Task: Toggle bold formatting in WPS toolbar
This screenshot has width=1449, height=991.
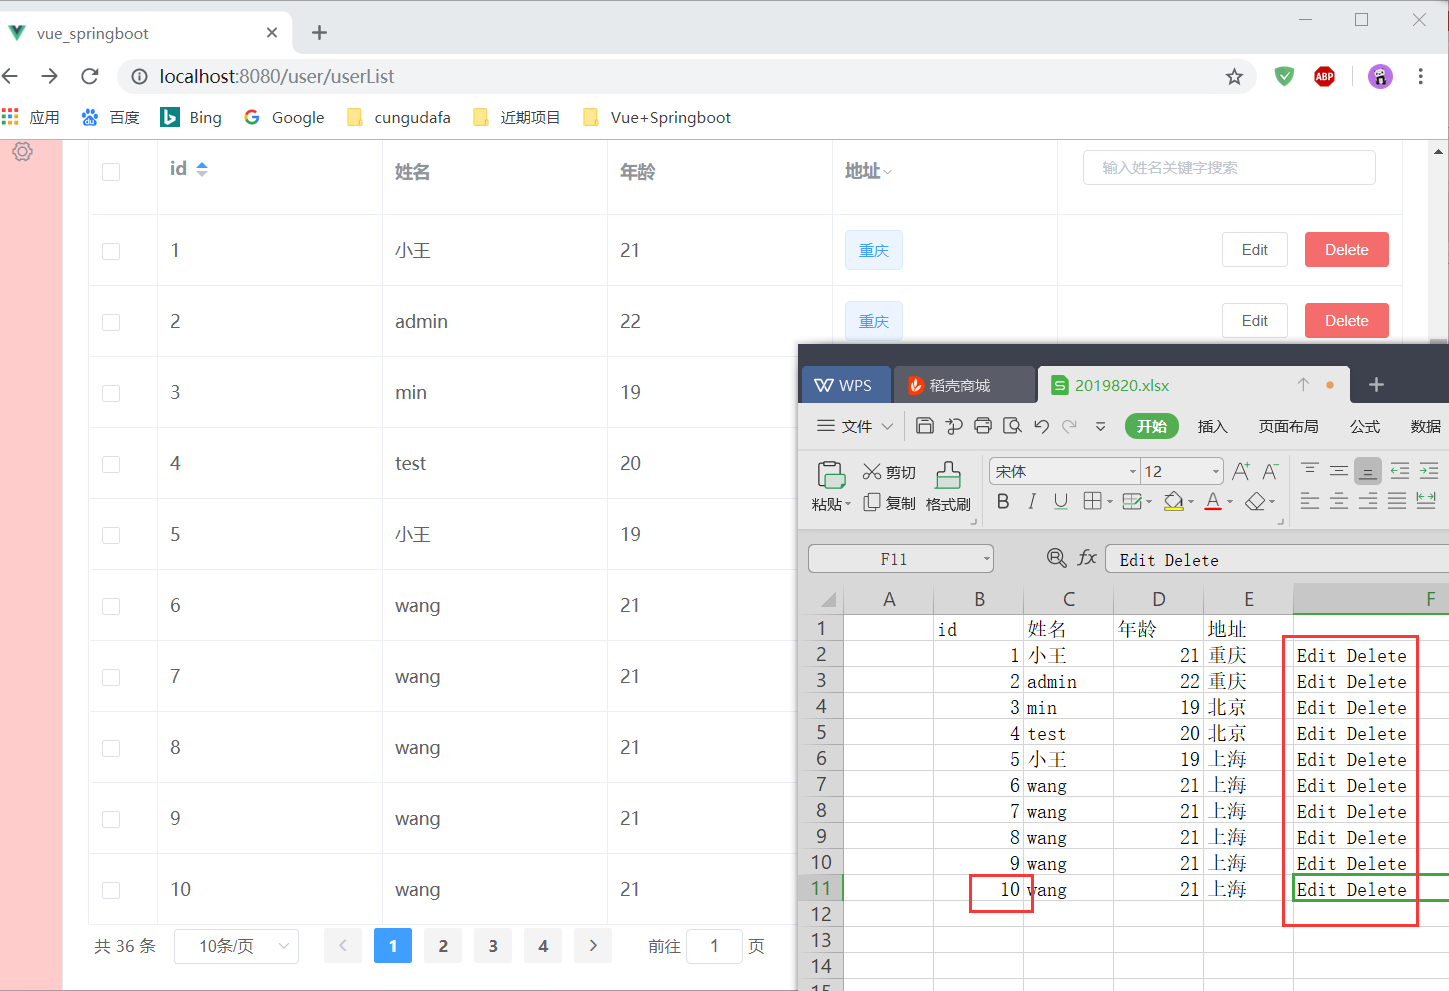Action: coord(1003,502)
